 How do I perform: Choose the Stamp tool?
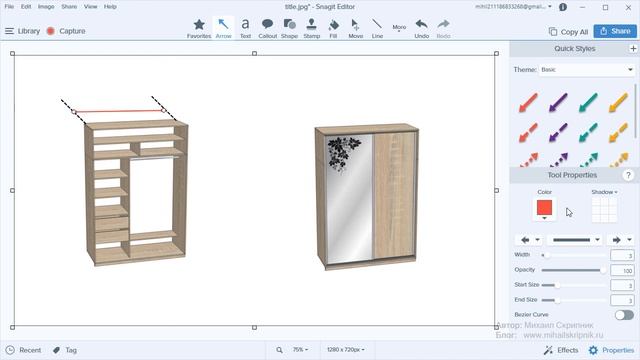311,28
